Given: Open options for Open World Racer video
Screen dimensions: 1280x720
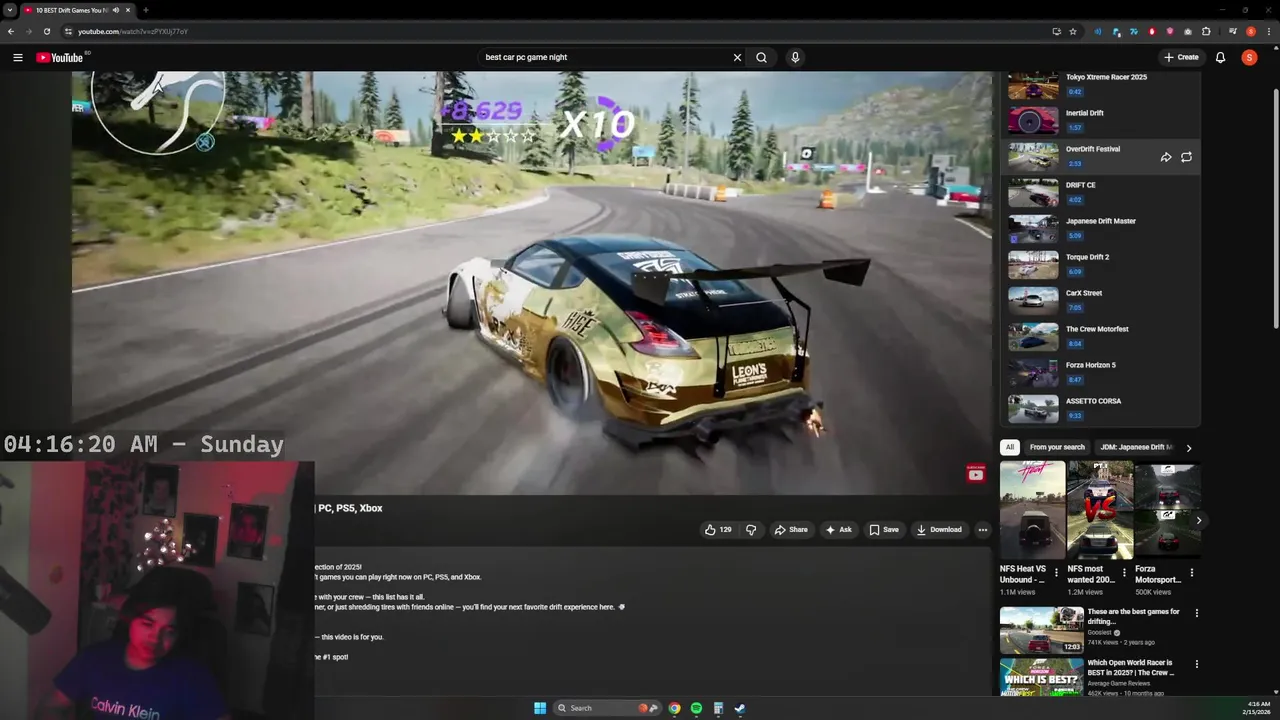Looking at the screenshot, I should click(x=1196, y=664).
